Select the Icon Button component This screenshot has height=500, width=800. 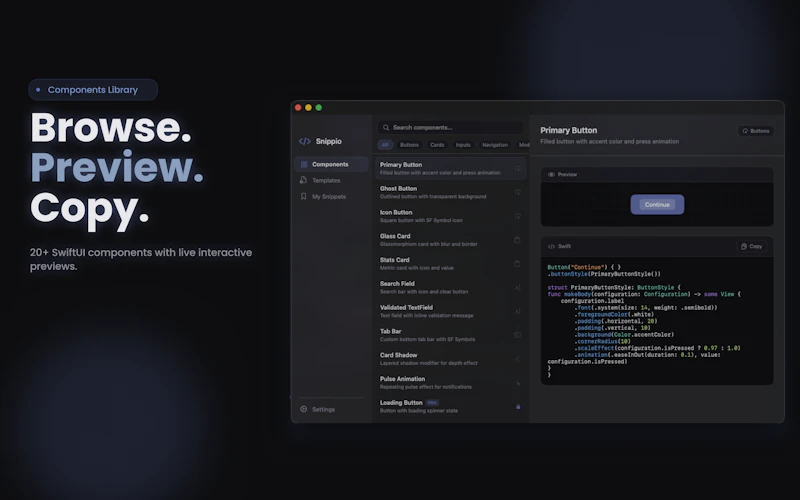(x=451, y=216)
